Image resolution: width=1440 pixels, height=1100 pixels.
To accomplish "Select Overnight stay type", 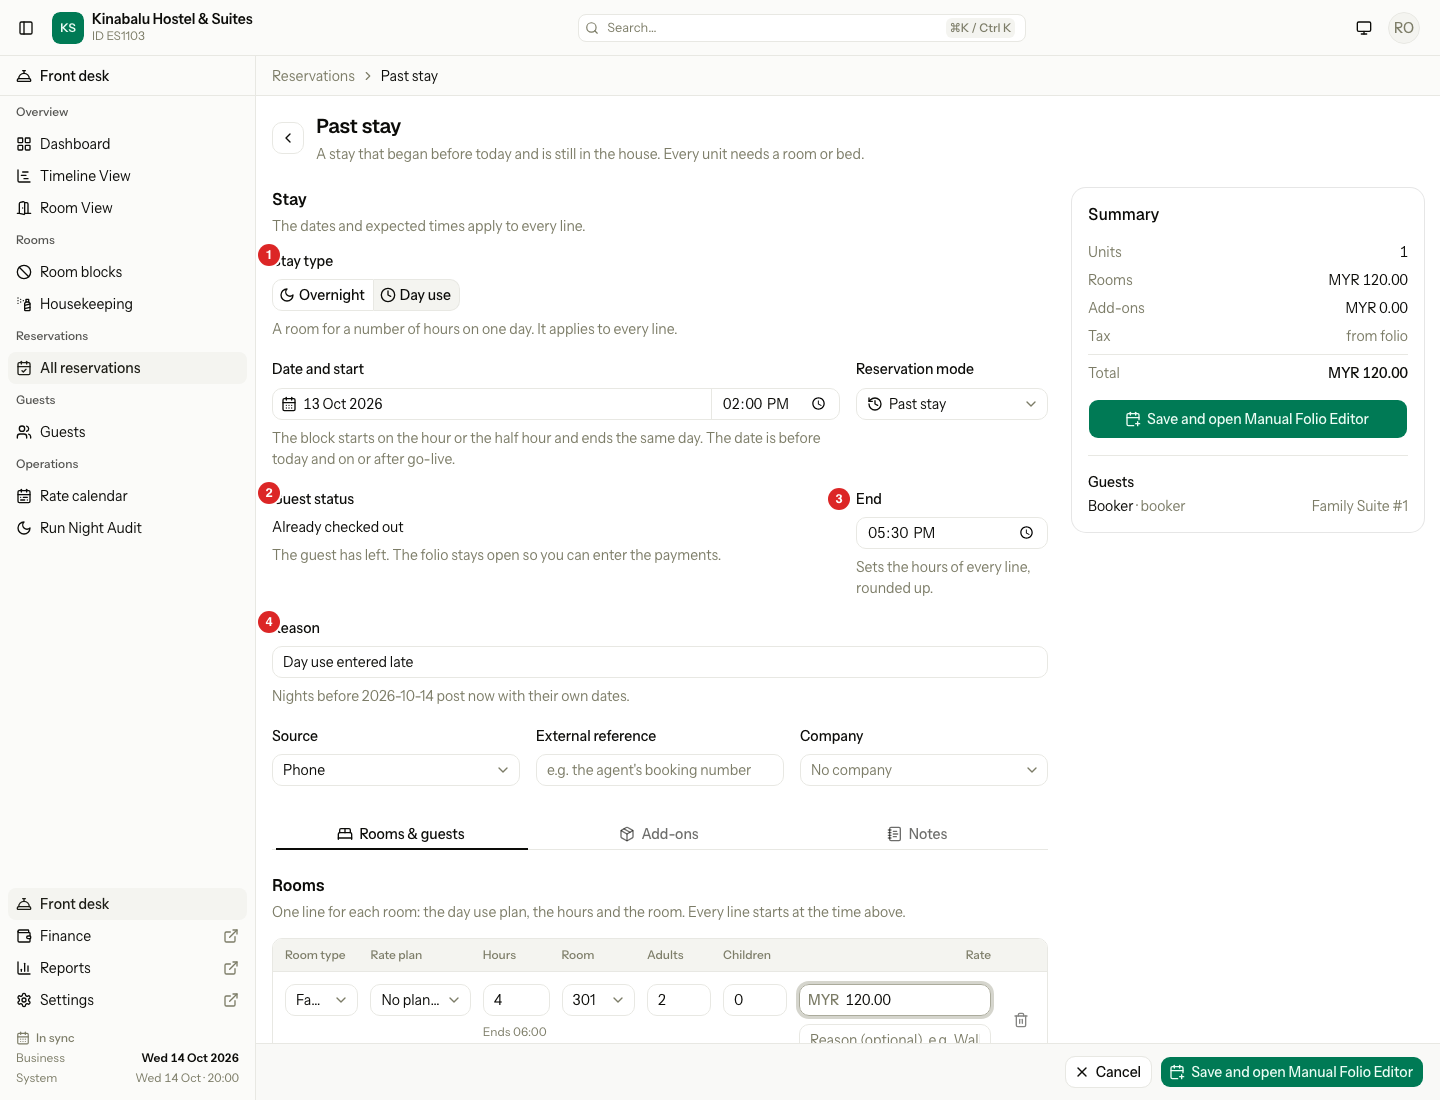I will 322,295.
